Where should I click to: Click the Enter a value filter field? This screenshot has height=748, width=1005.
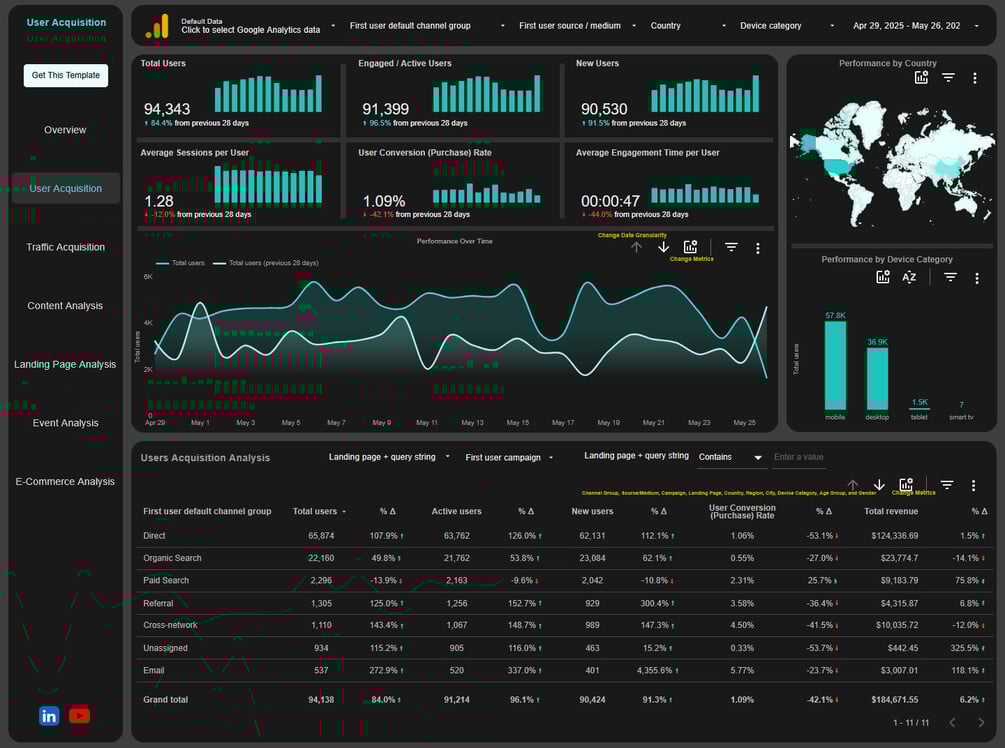pyautogui.click(x=799, y=457)
